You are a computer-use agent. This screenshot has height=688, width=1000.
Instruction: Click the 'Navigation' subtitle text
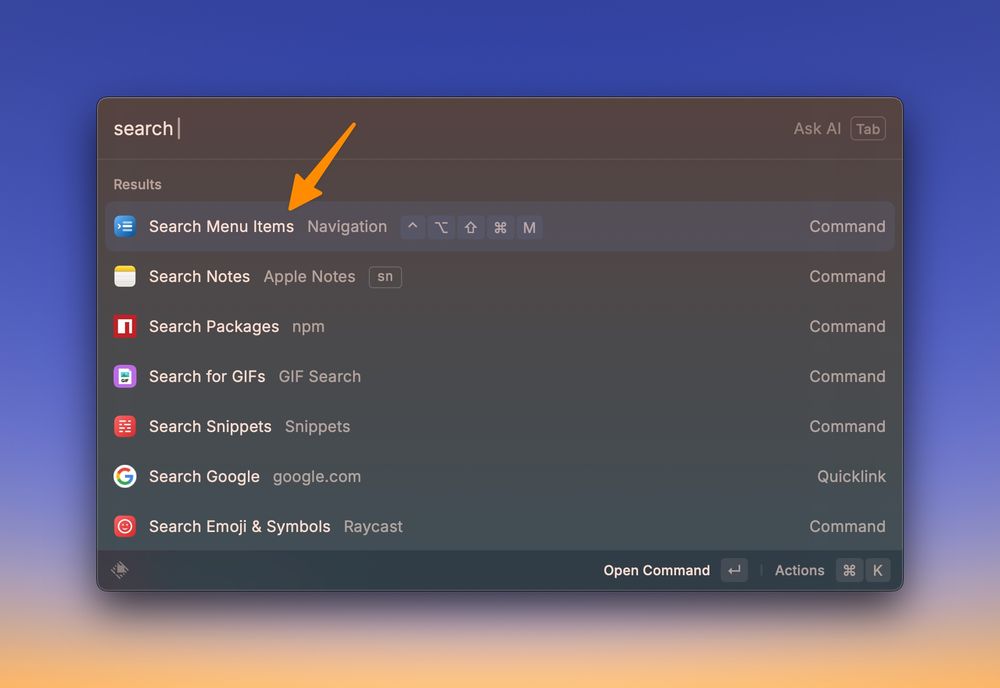347,226
